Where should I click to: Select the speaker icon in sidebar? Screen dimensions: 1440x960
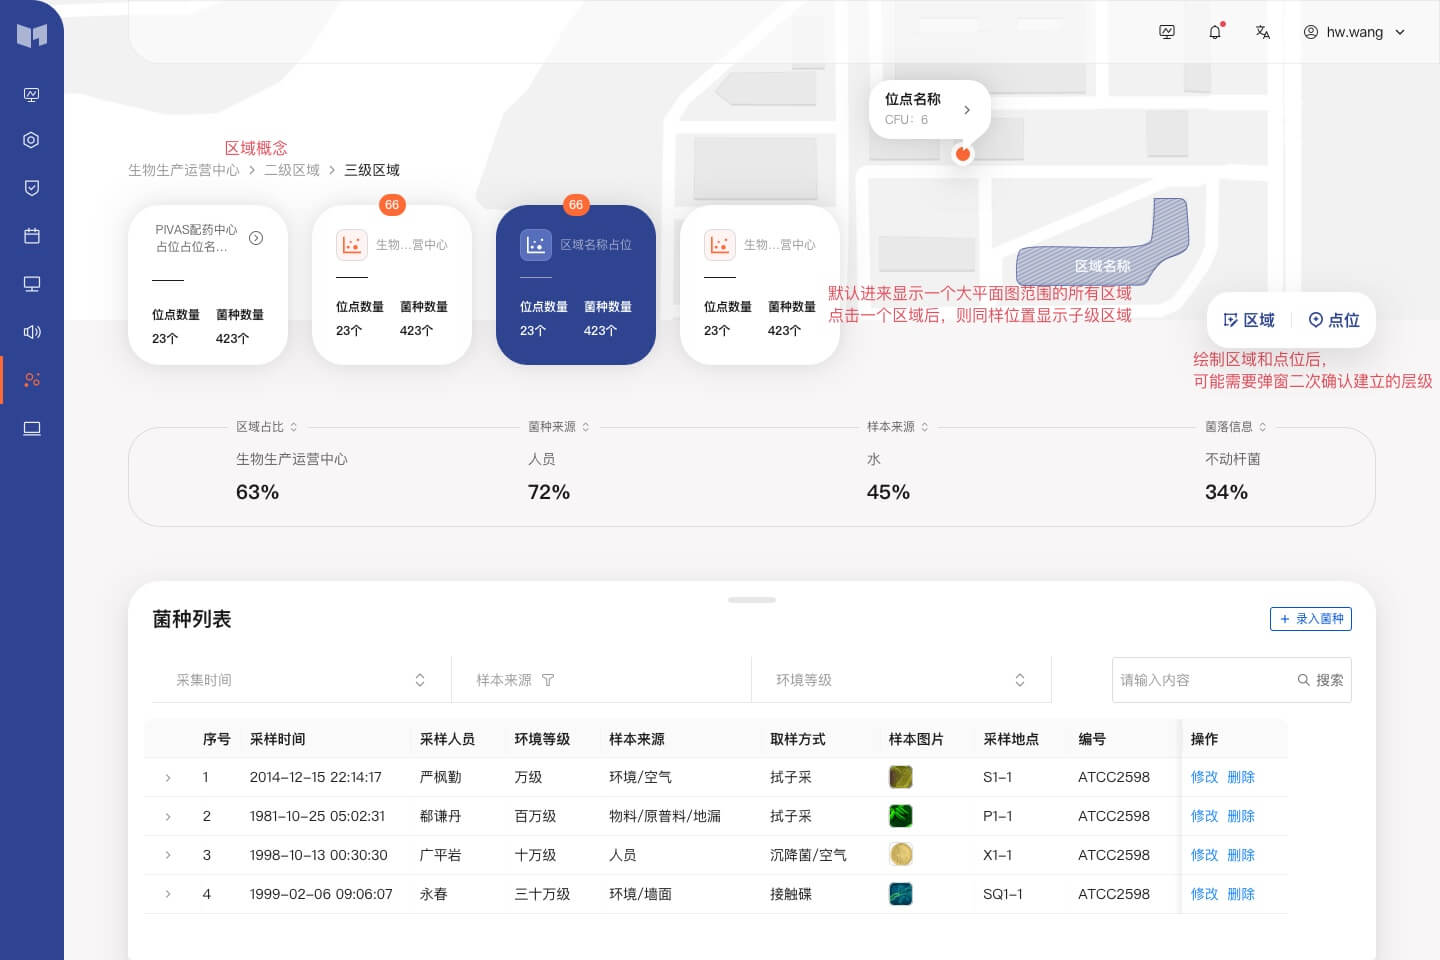tap(32, 332)
